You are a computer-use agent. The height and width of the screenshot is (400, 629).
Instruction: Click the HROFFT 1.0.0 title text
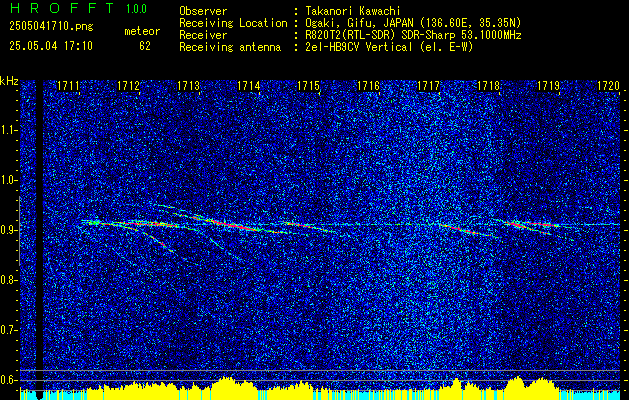tap(78, 8)
